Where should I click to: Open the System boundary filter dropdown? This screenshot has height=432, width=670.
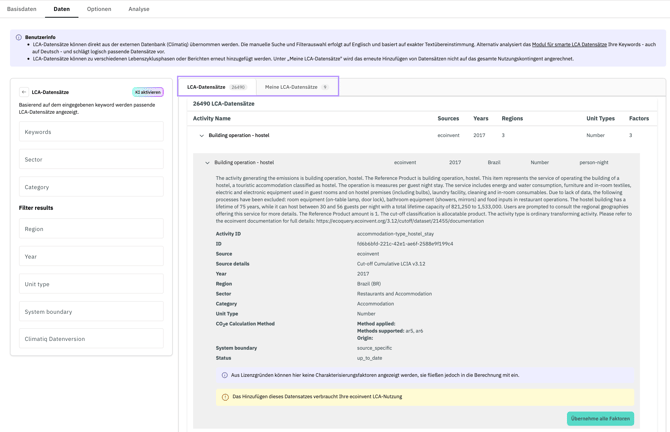coord(91,312)
